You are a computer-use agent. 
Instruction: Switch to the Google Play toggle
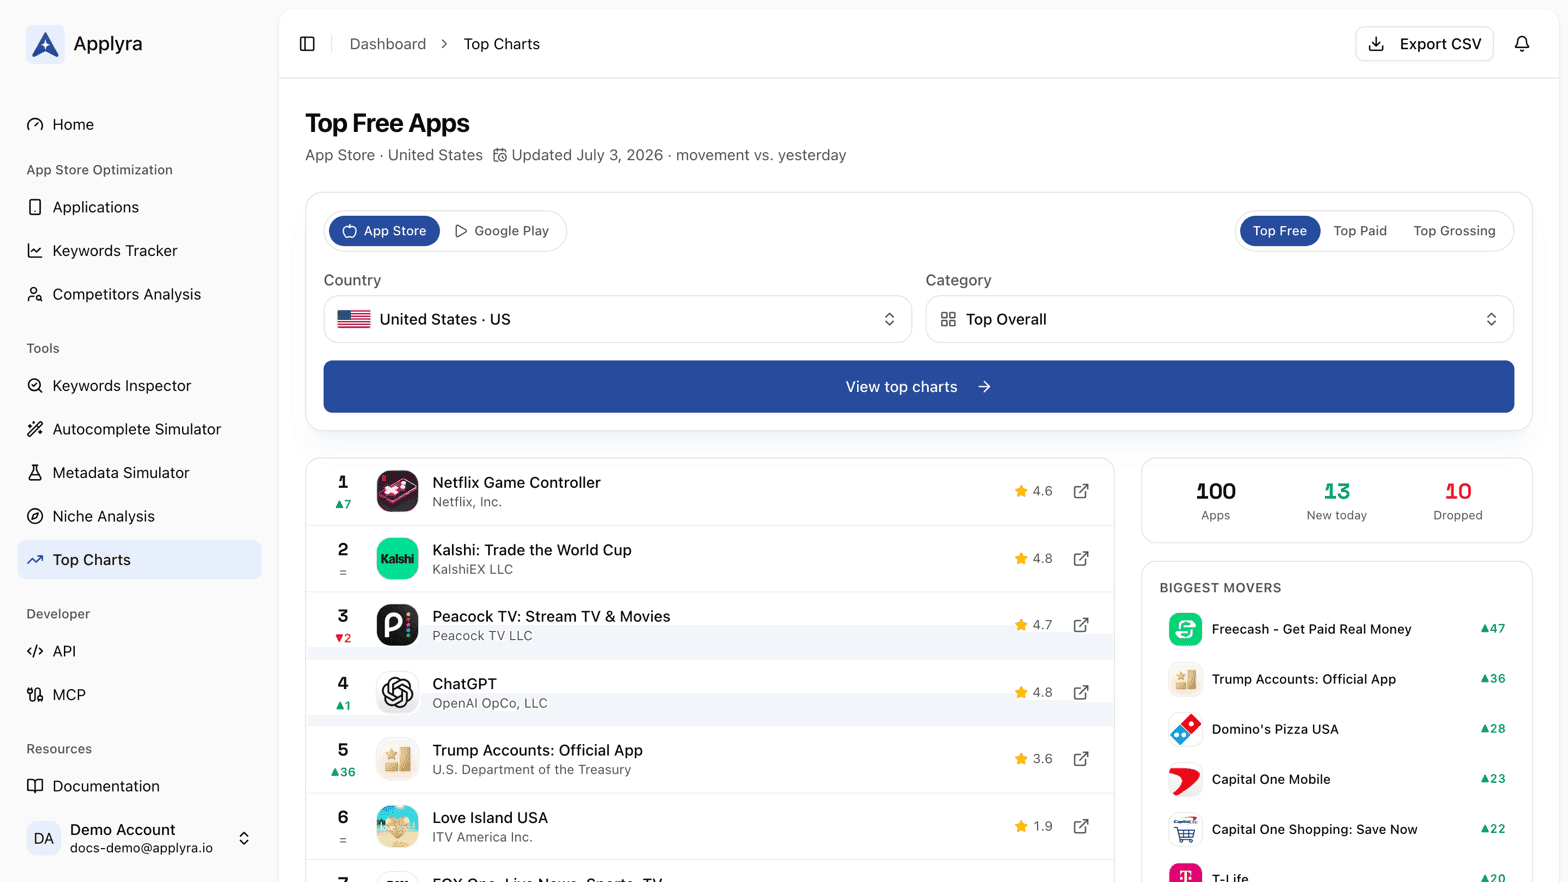click(x=502, y=231)
